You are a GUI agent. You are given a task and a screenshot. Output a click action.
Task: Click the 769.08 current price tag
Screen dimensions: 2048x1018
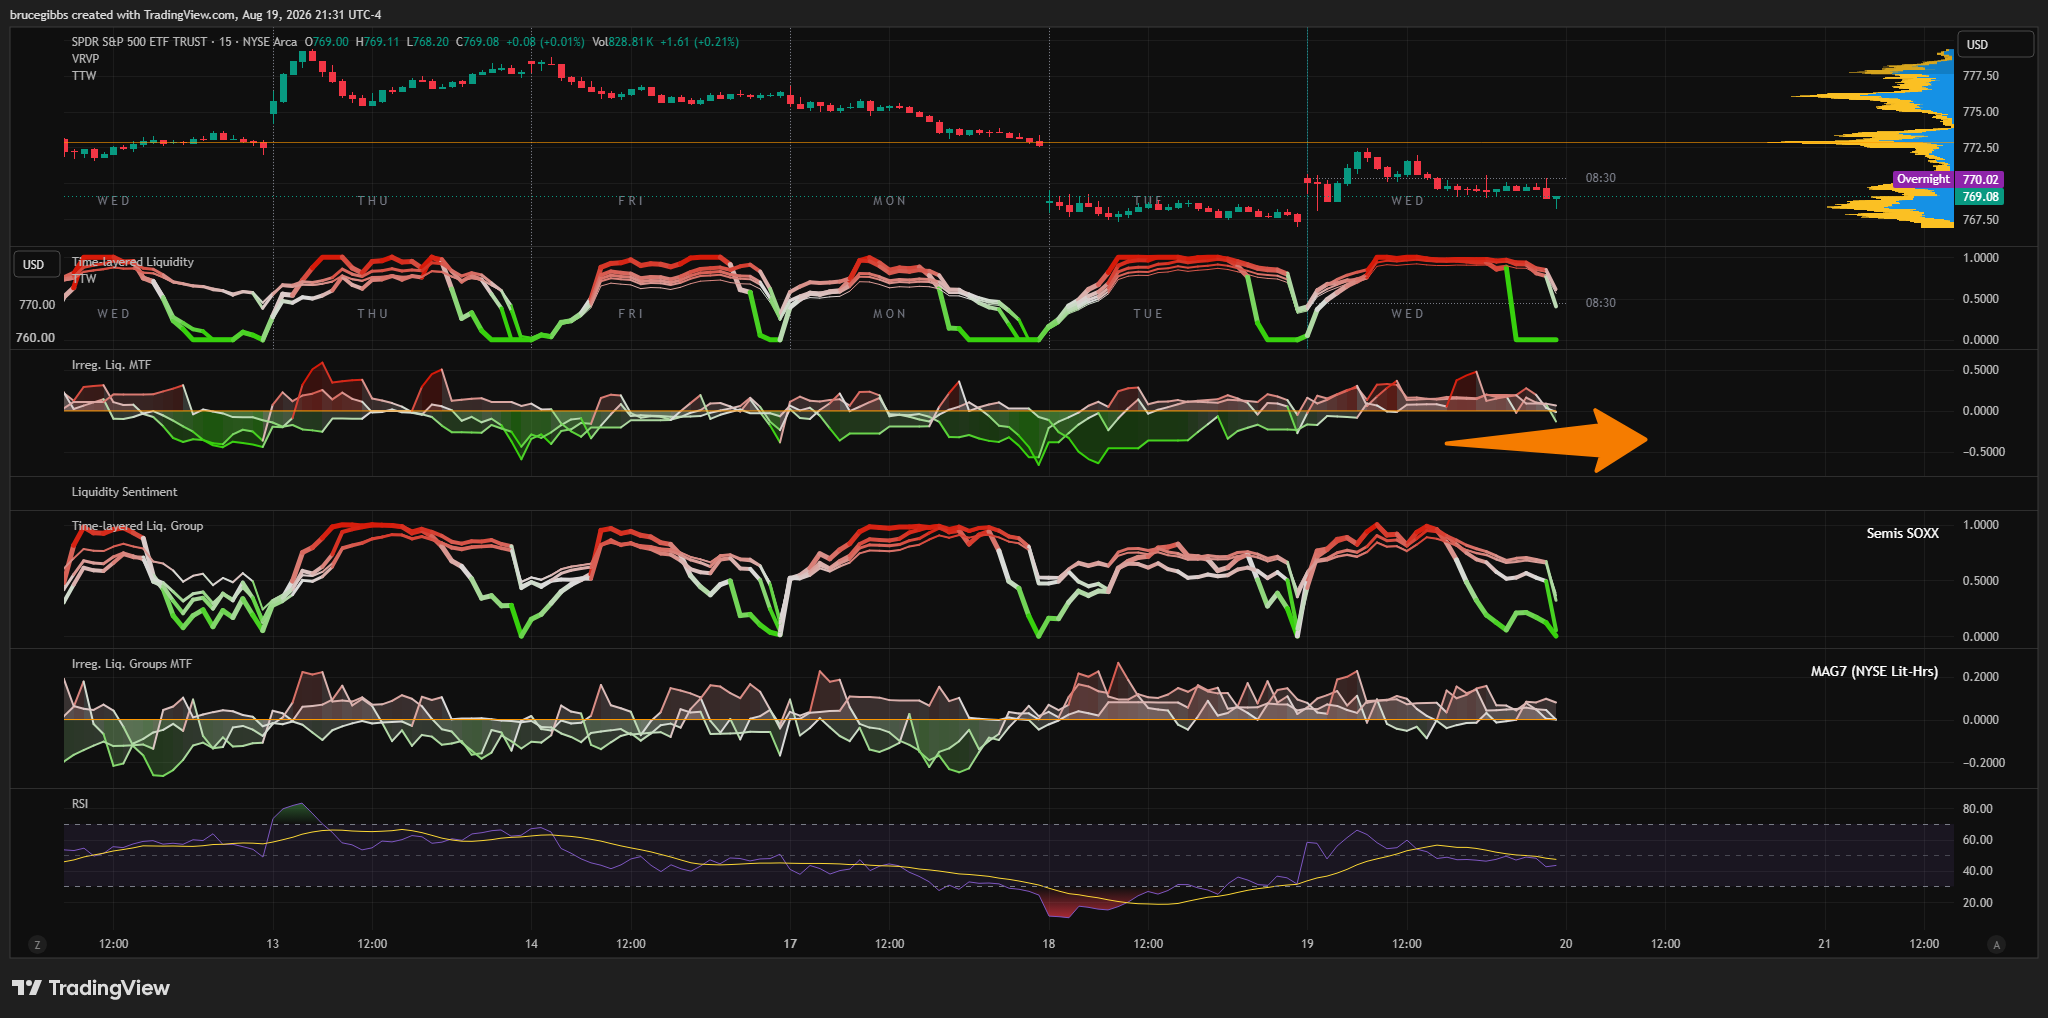1980,197
